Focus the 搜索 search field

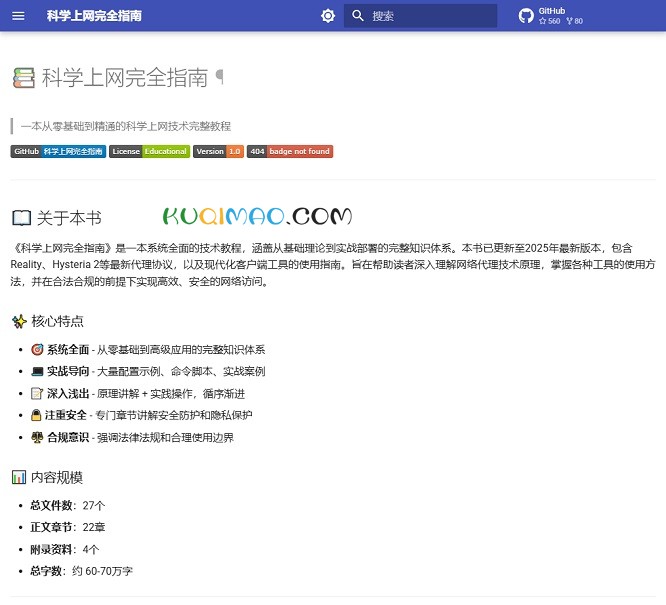coord(420,16)
